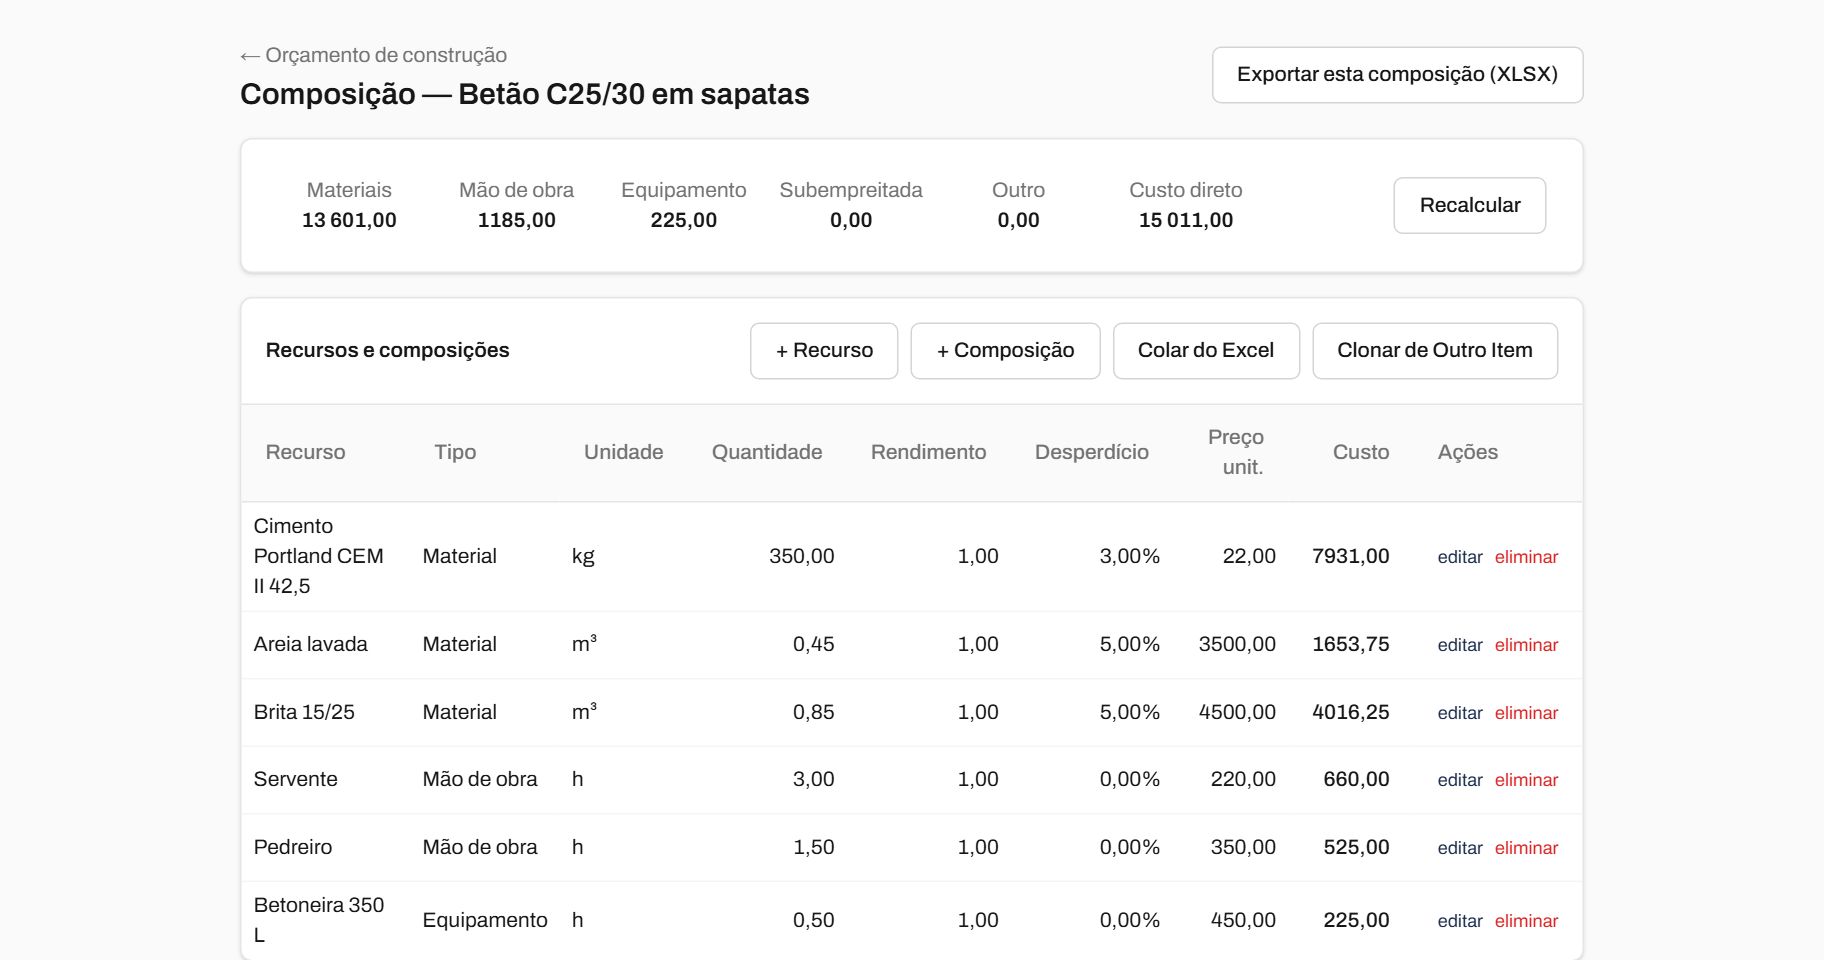
Task: Click the Recursos e composições heading
Action: click(387, 350)
